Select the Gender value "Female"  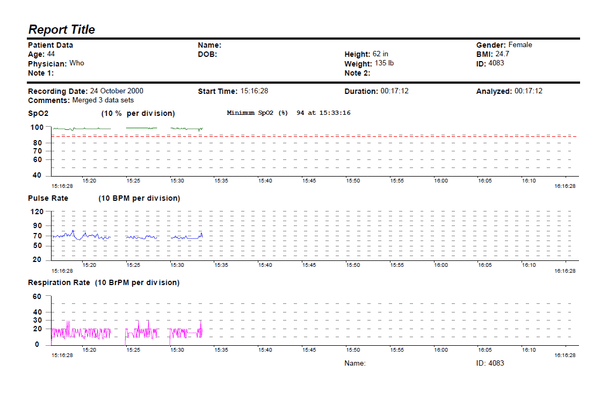[x=520, y=45]
